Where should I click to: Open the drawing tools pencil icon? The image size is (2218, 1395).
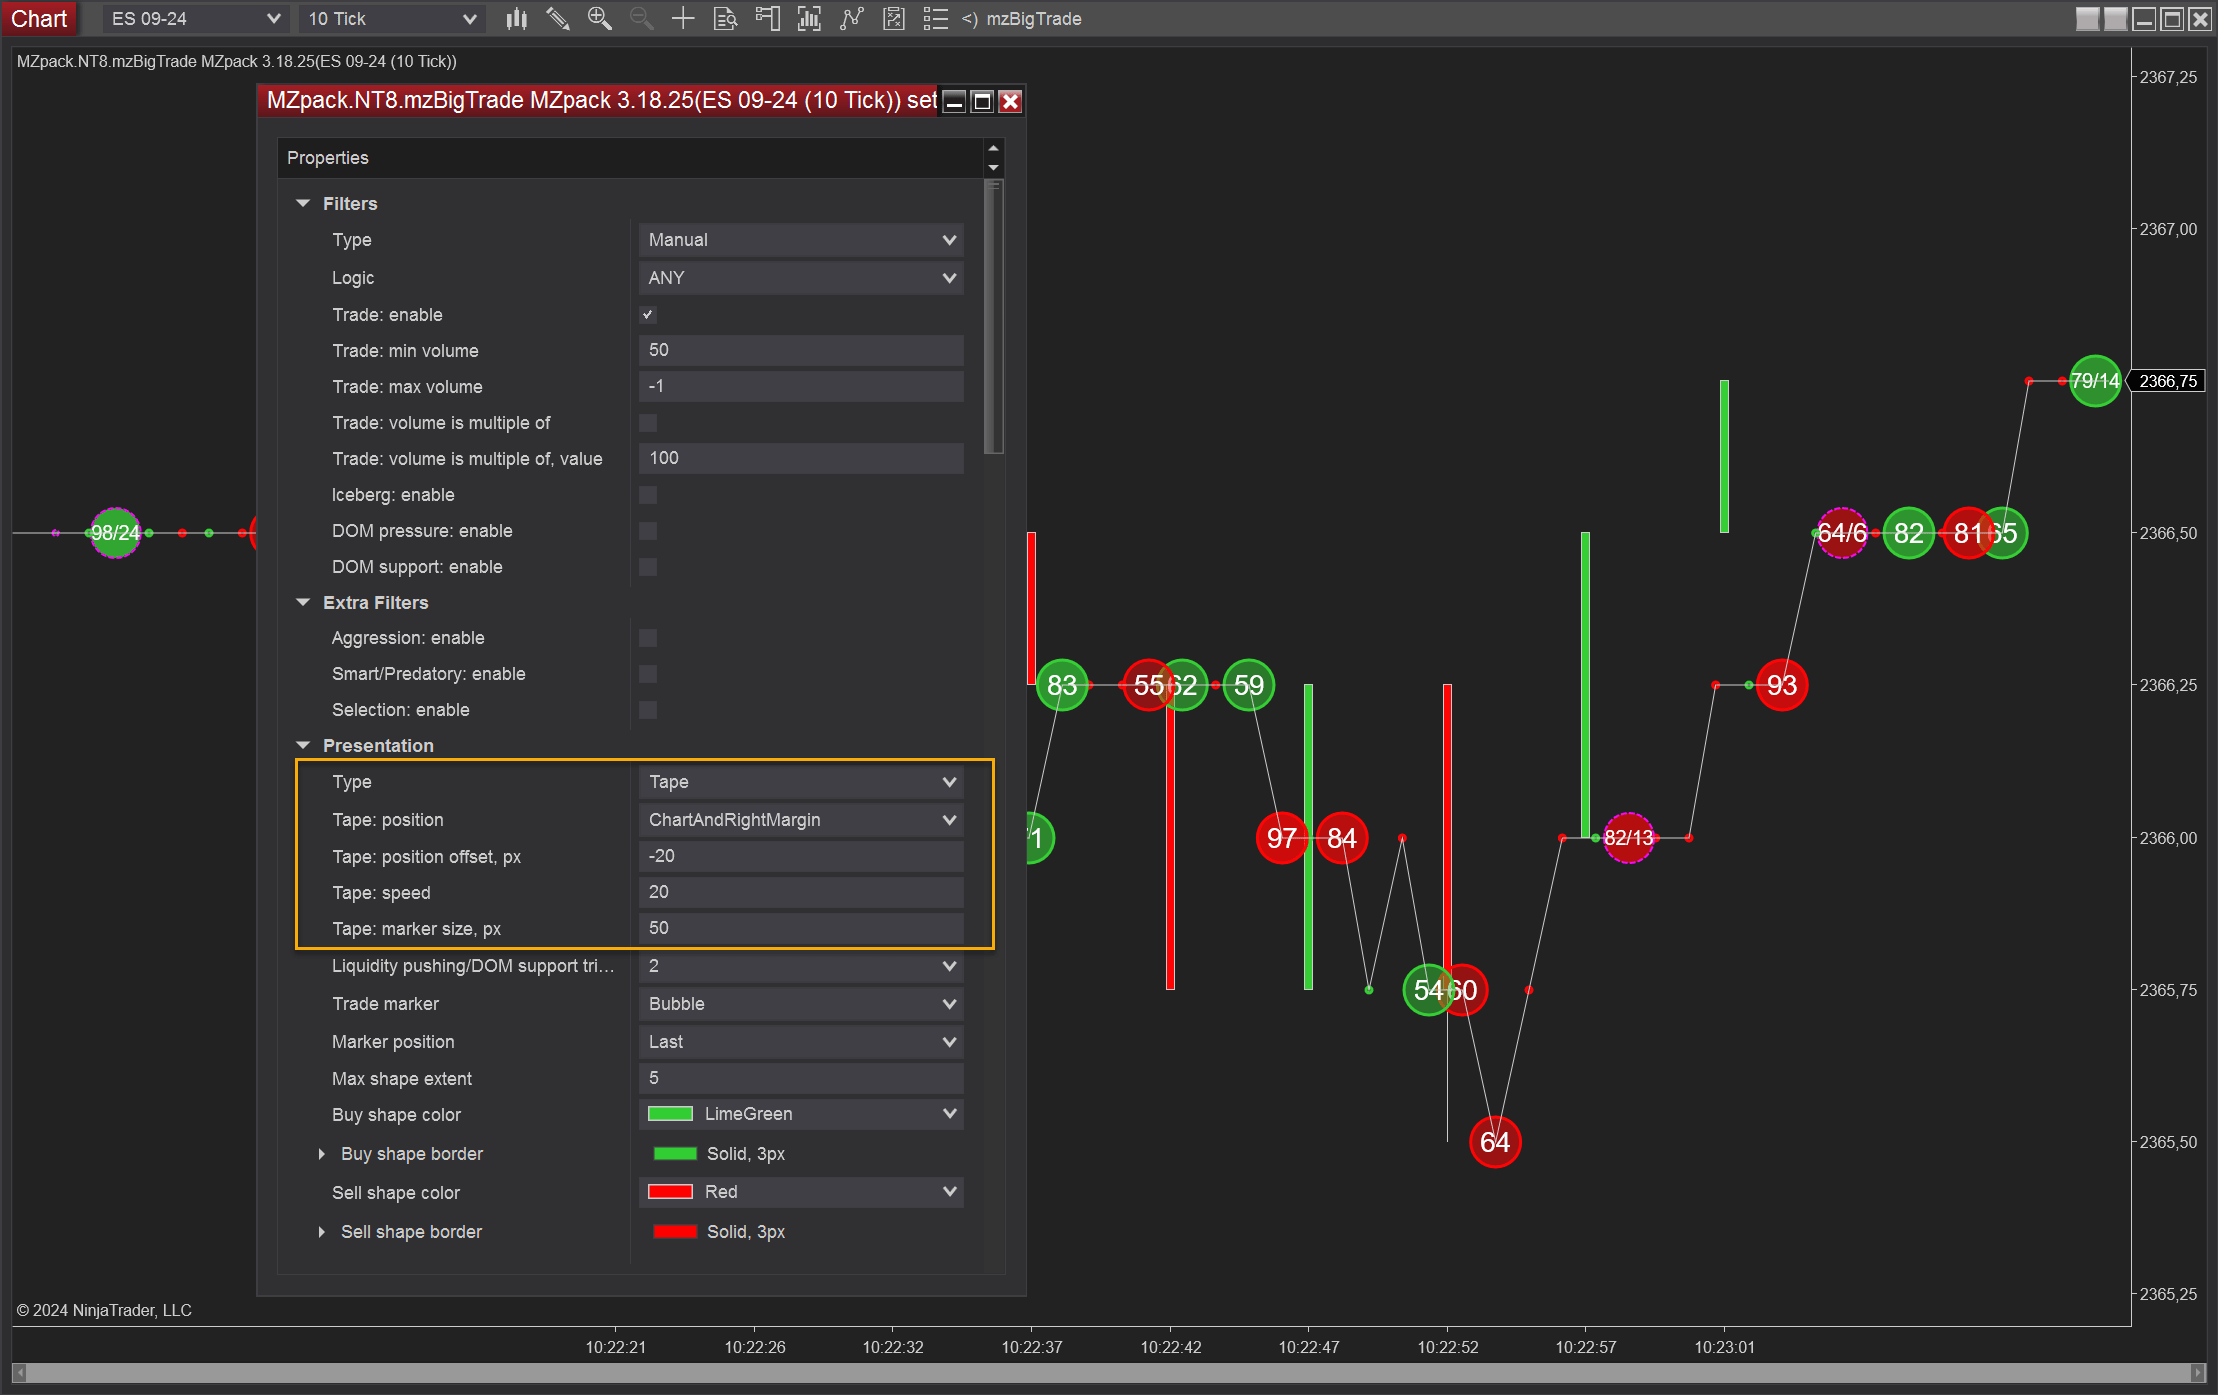click(x=558, y=19)
